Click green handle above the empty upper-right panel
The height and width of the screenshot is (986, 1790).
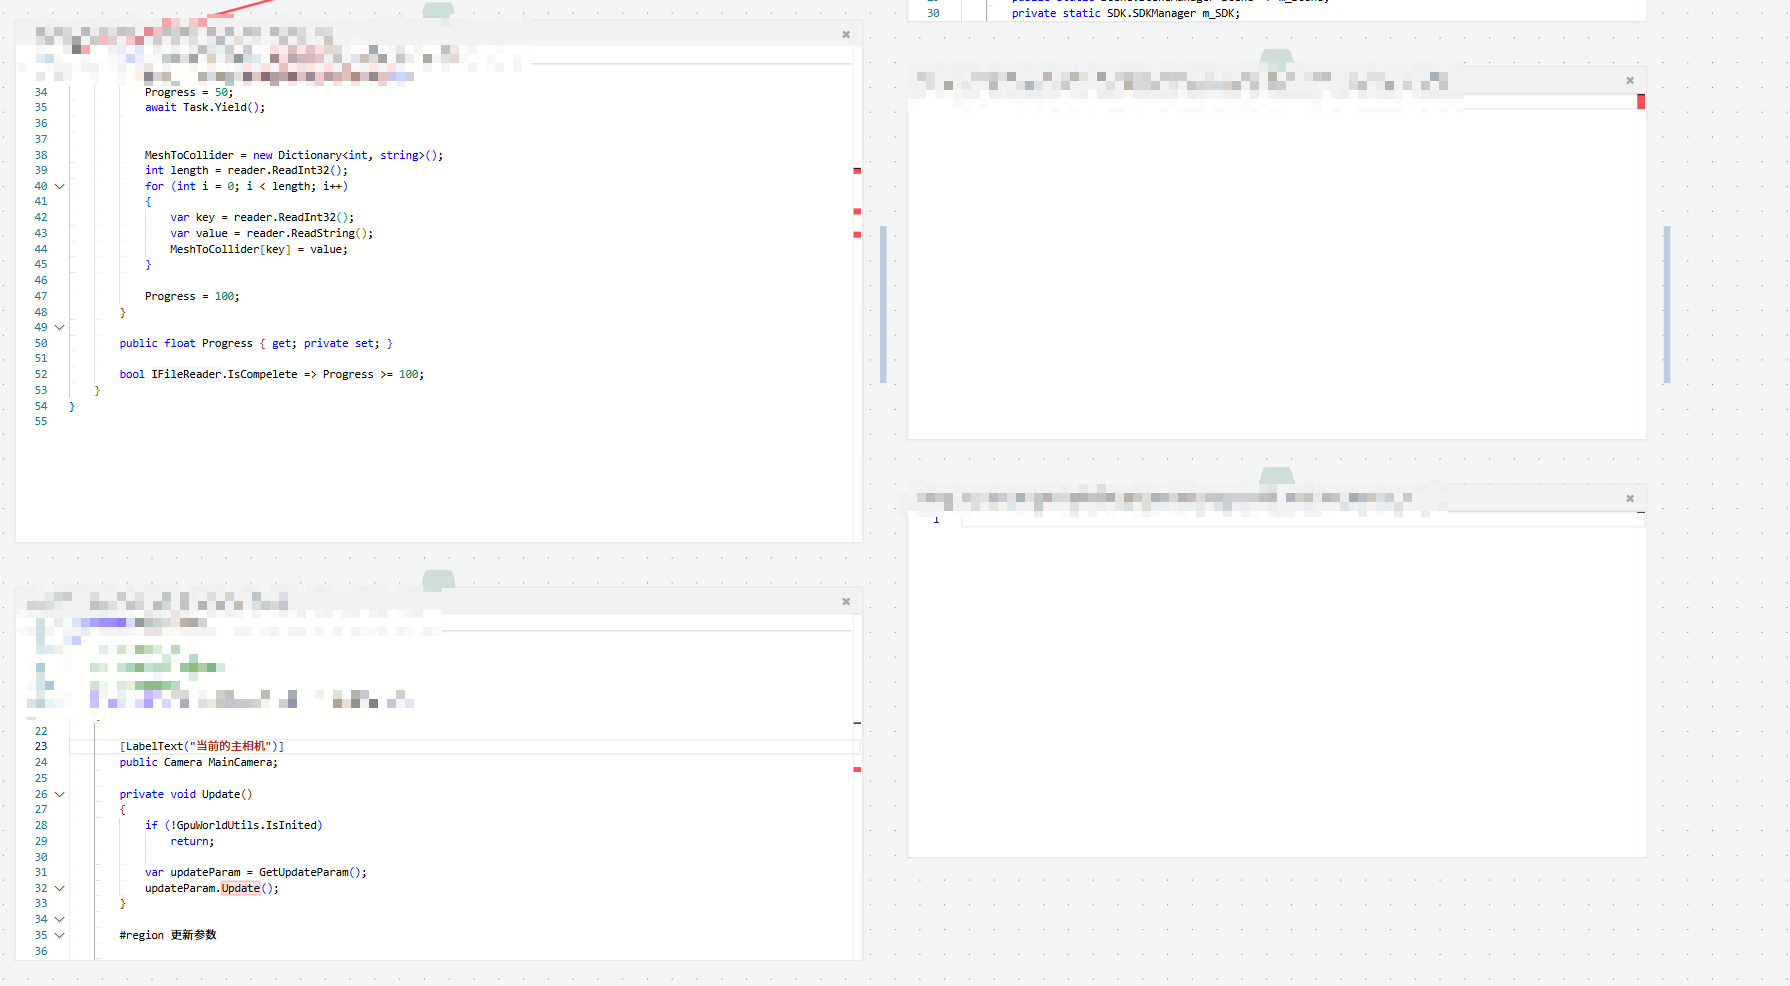tap(1276, 58)
